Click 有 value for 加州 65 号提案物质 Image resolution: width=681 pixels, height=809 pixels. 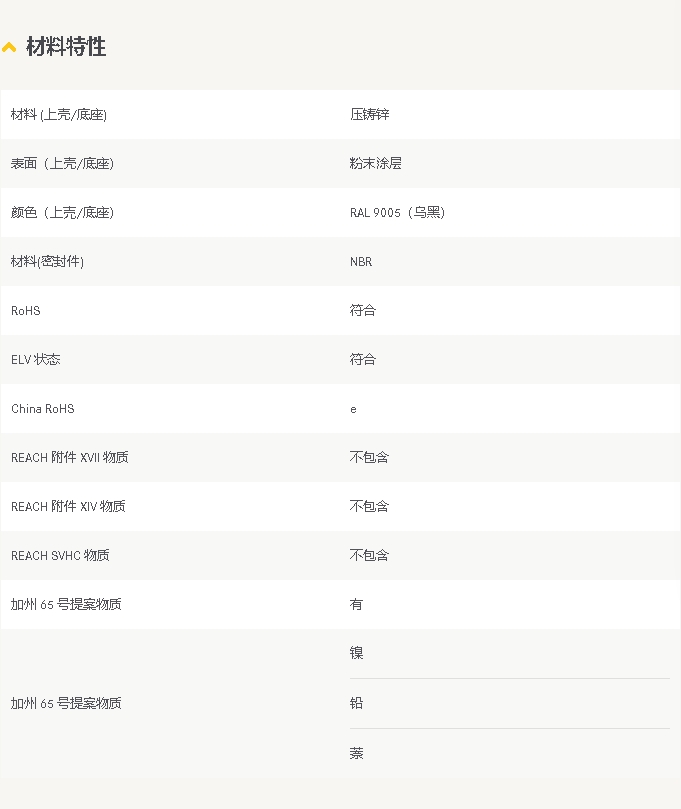coord(356,604)
